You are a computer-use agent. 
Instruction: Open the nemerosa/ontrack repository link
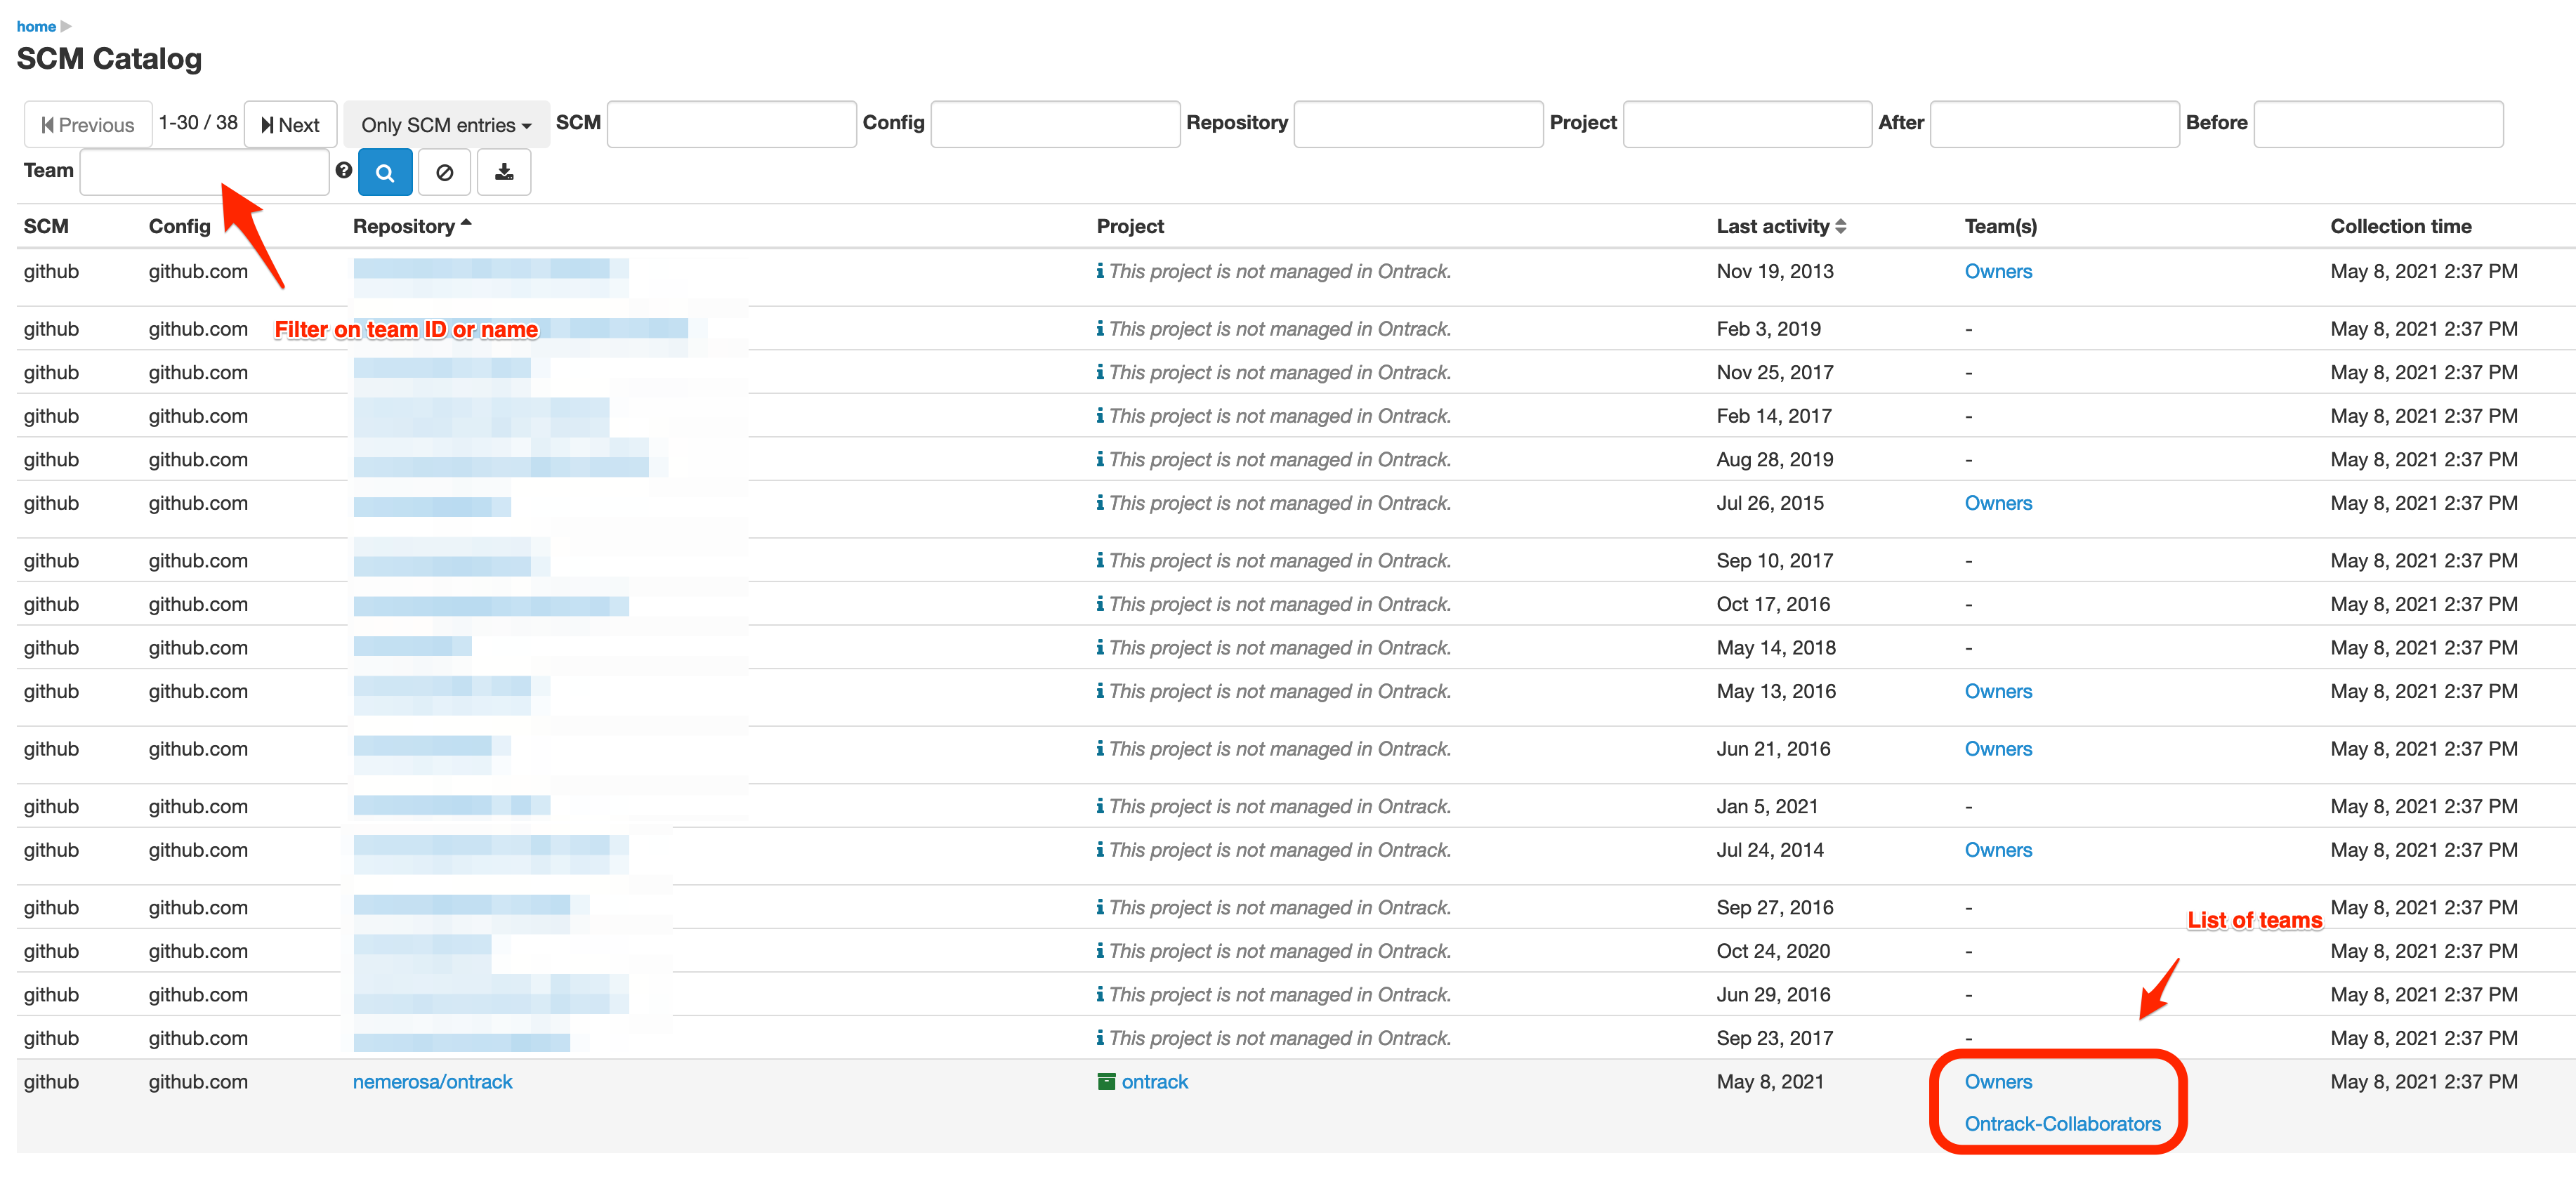pyautogui.click(x=432, y=1081)
